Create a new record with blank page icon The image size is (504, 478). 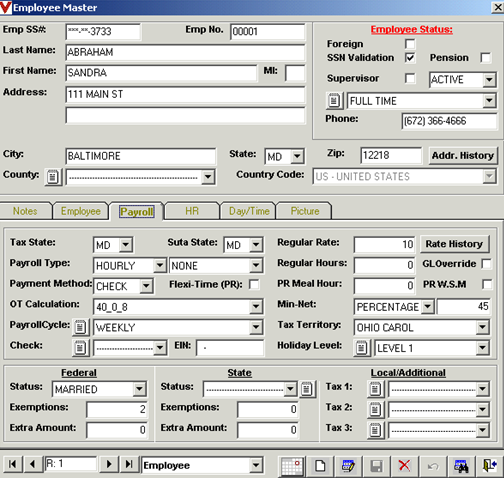(x=320, y=466)
